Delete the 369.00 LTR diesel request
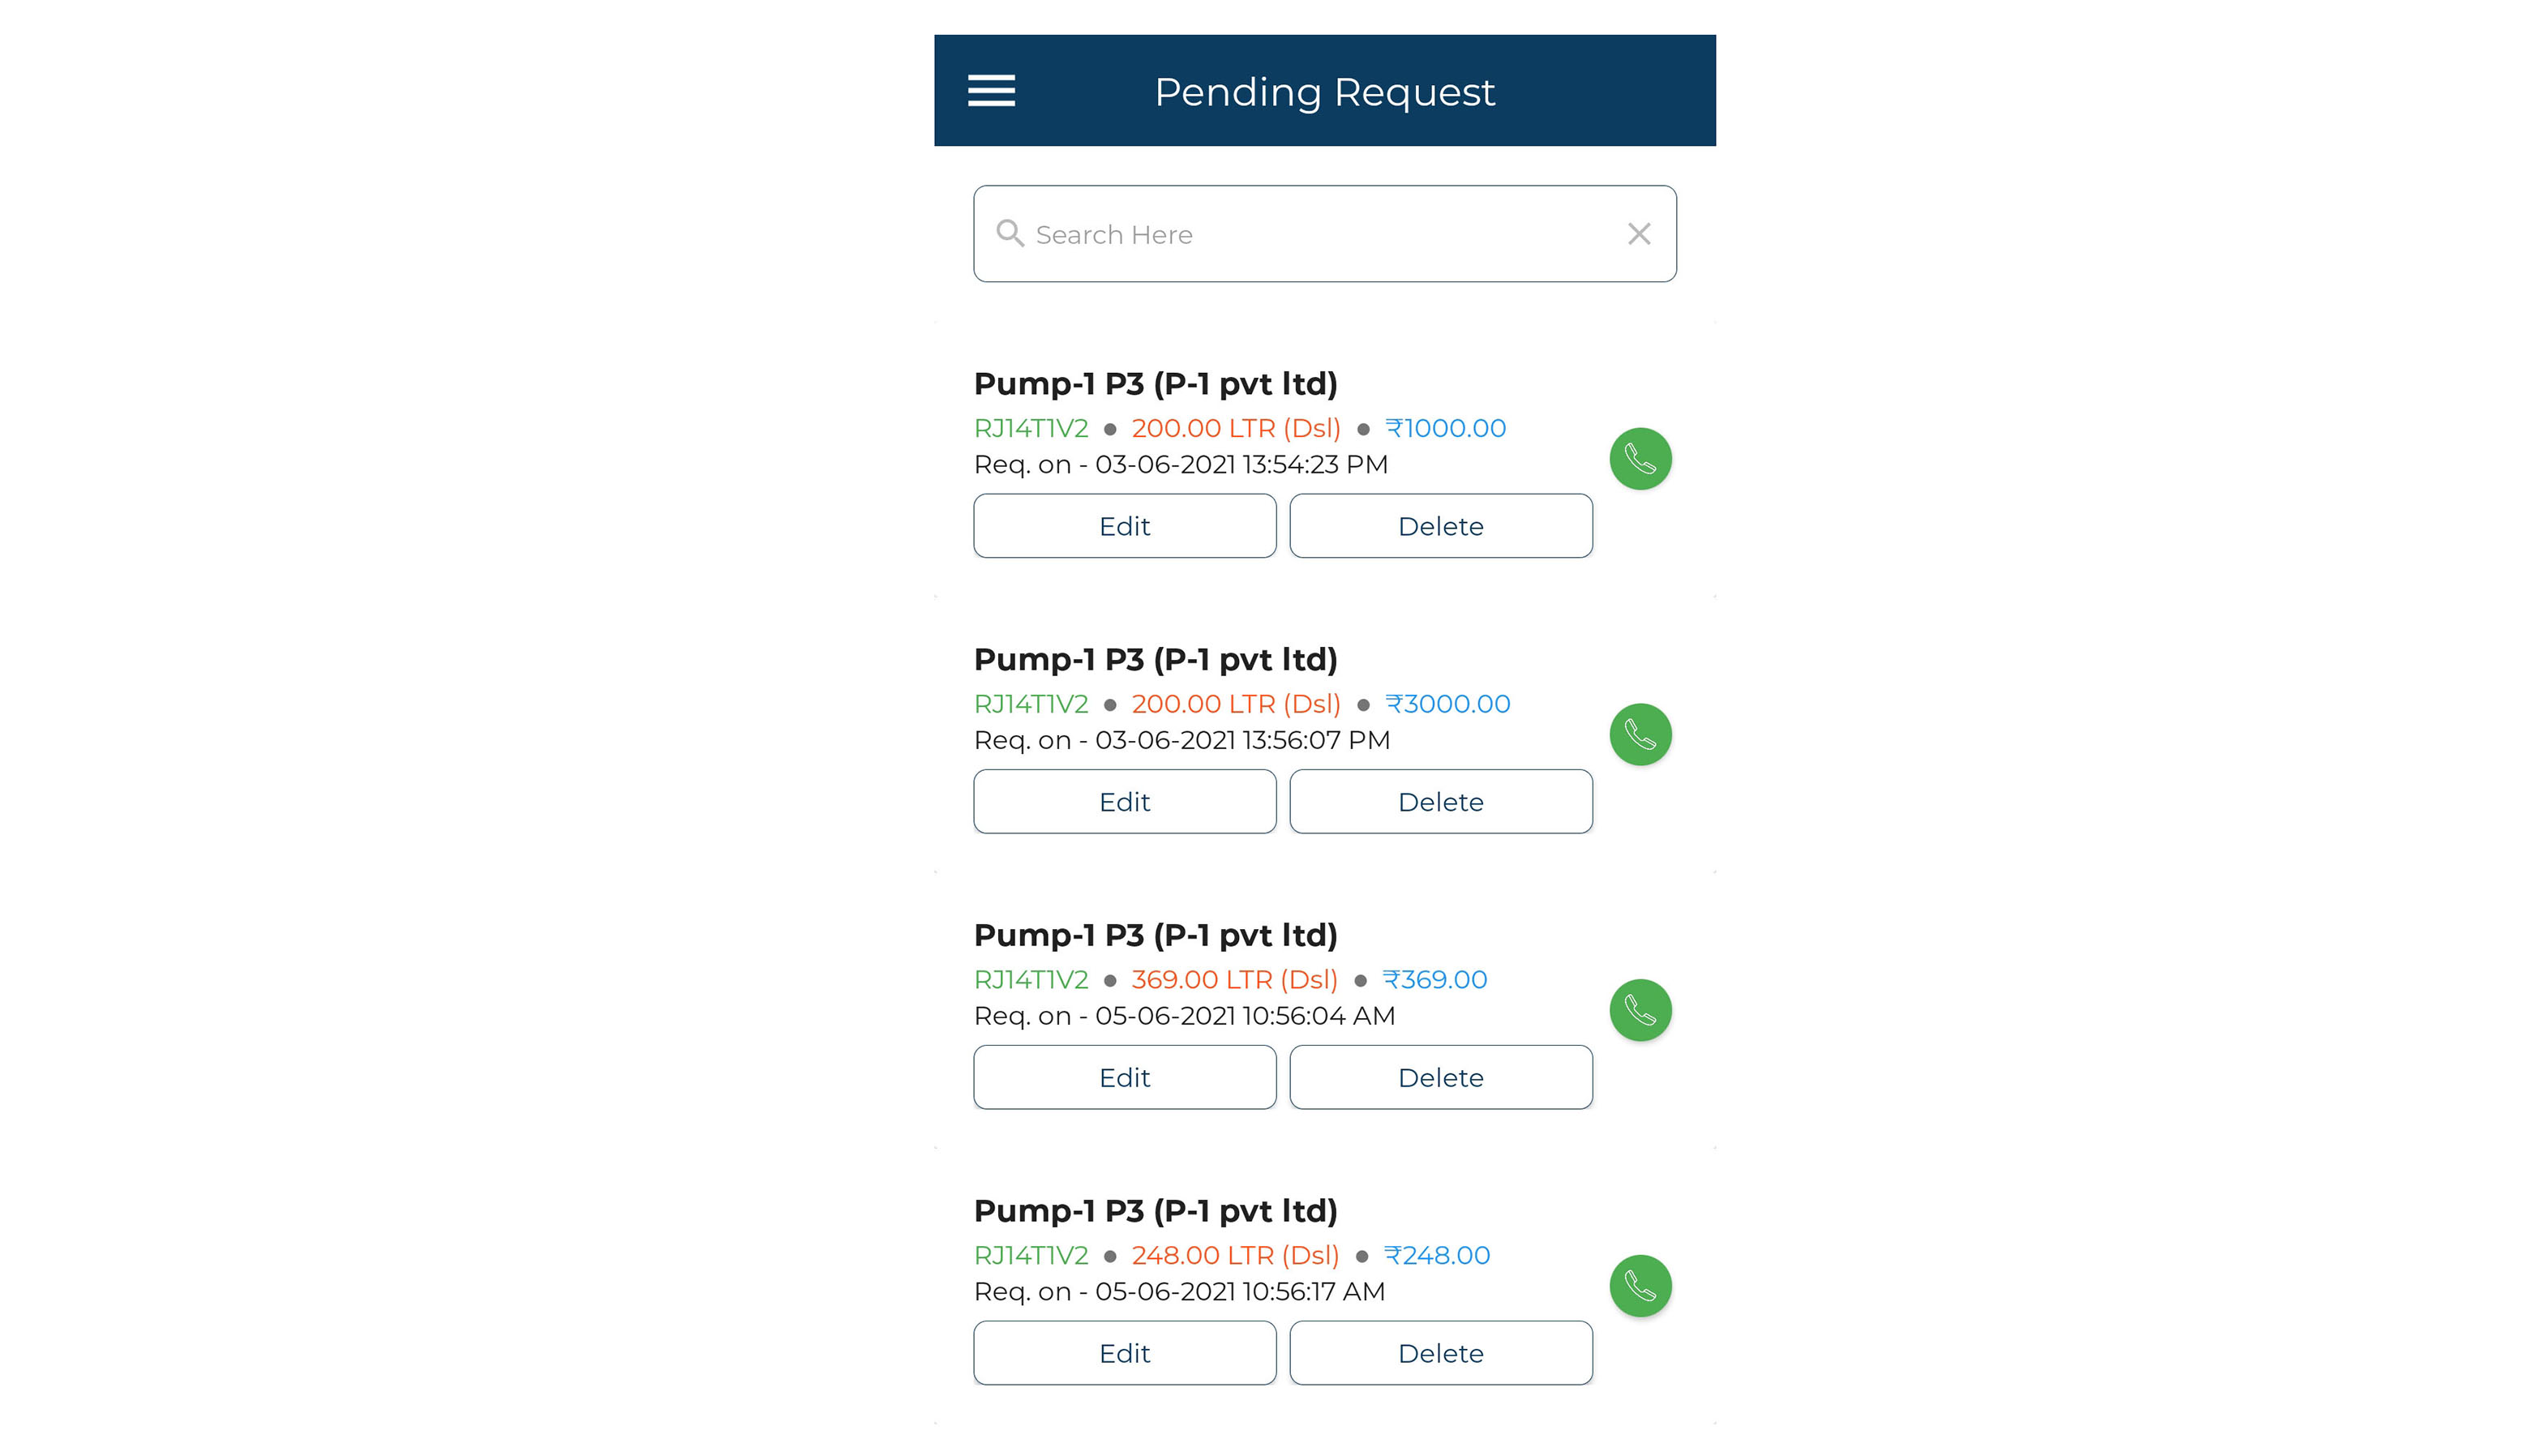This screenshot has height=1456, width=2530. point(1440,1077)
